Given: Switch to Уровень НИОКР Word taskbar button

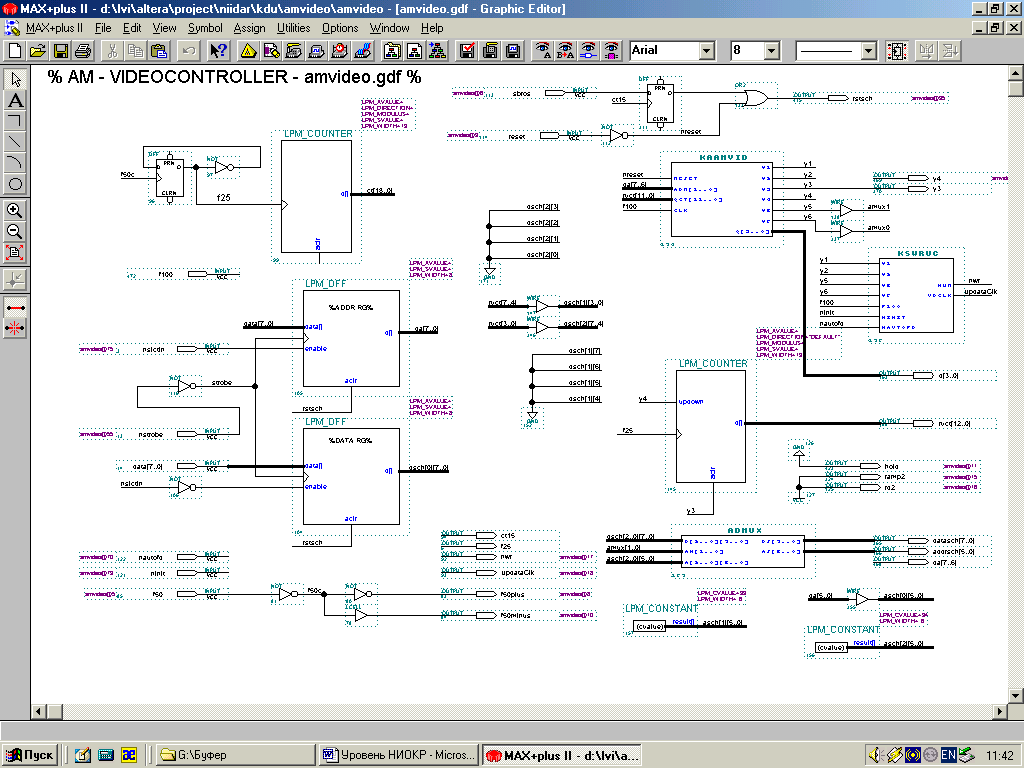Looking at the screenshot, I should 399,755.
